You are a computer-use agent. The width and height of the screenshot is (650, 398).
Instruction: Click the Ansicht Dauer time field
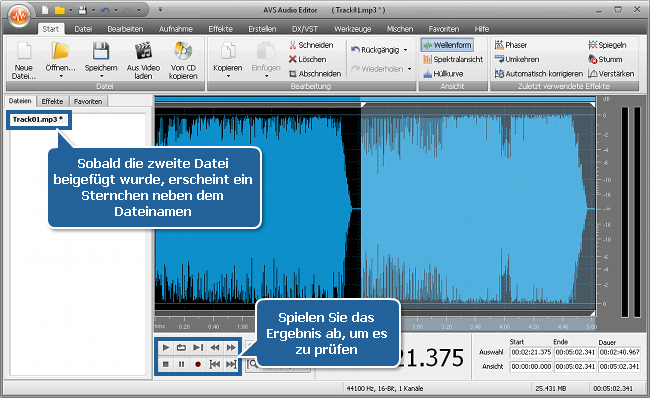pyautogui.click(x=619, y=367)
